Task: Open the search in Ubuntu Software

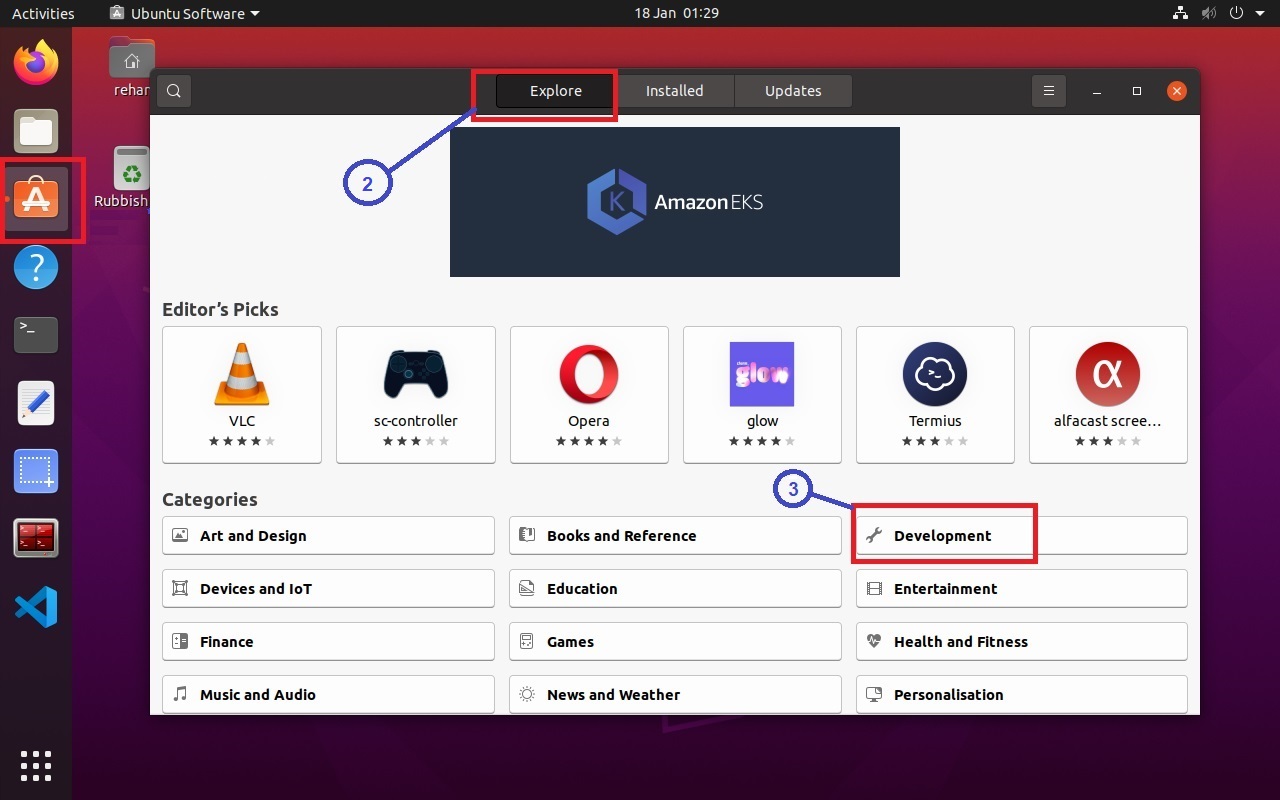Action: tap(173, 91)
